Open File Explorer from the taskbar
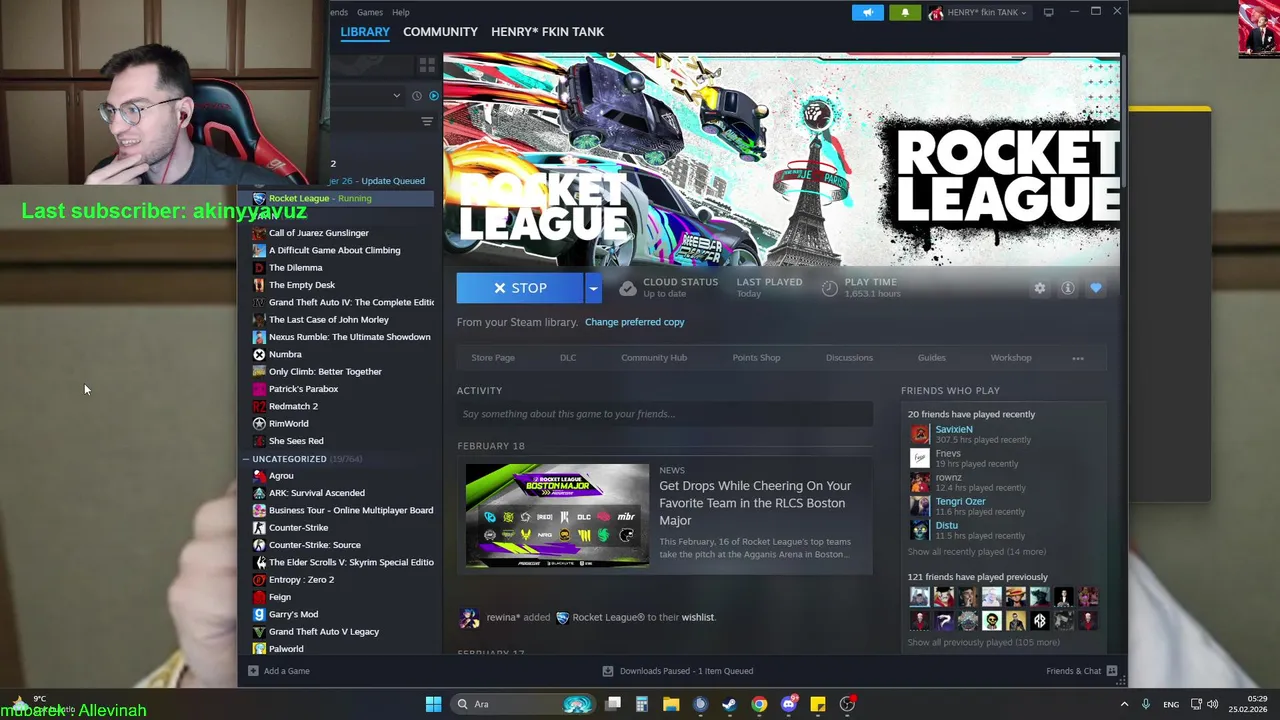Screen dimensions: 1280x720 671,704
